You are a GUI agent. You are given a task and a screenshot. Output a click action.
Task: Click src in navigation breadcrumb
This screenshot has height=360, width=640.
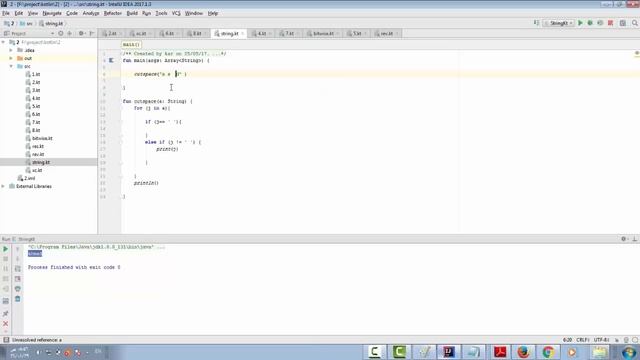(x=26, y=24)
